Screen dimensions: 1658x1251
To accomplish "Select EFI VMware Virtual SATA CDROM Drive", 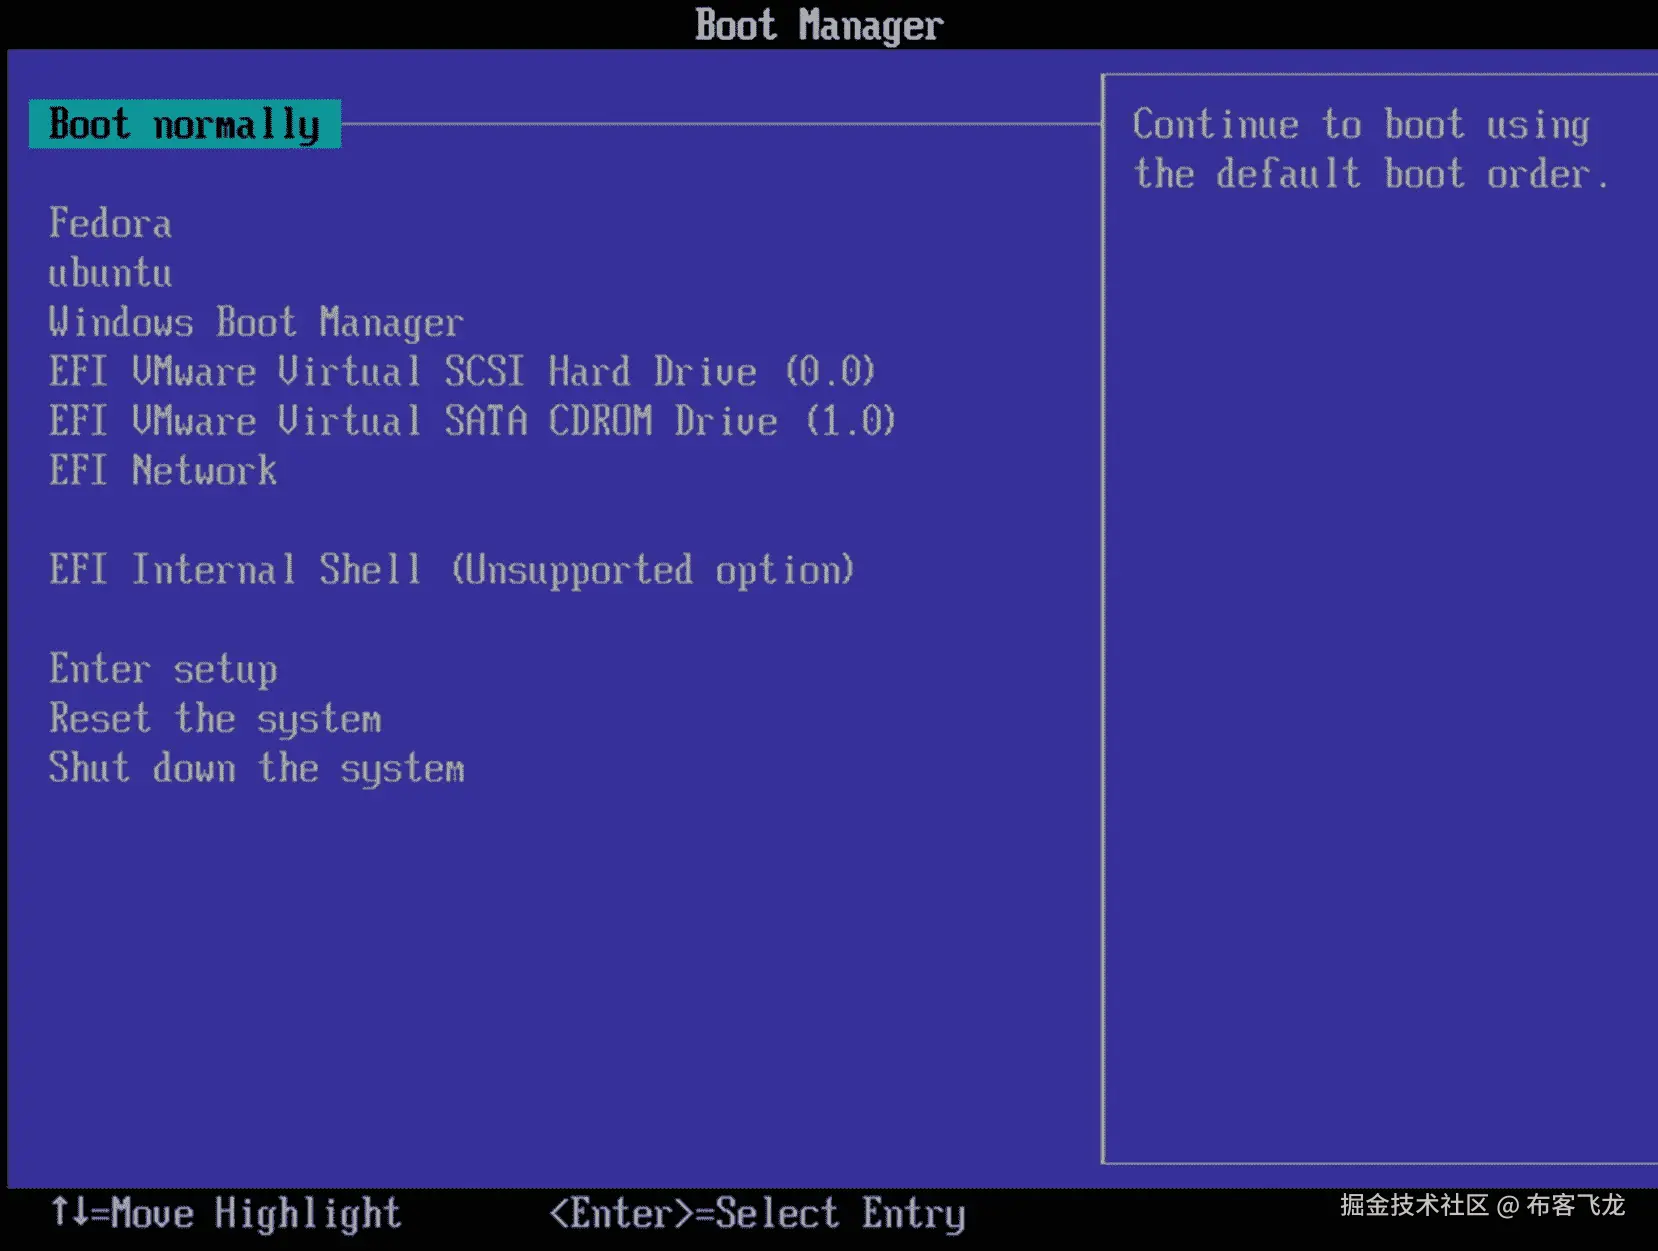I will point(472,421).
